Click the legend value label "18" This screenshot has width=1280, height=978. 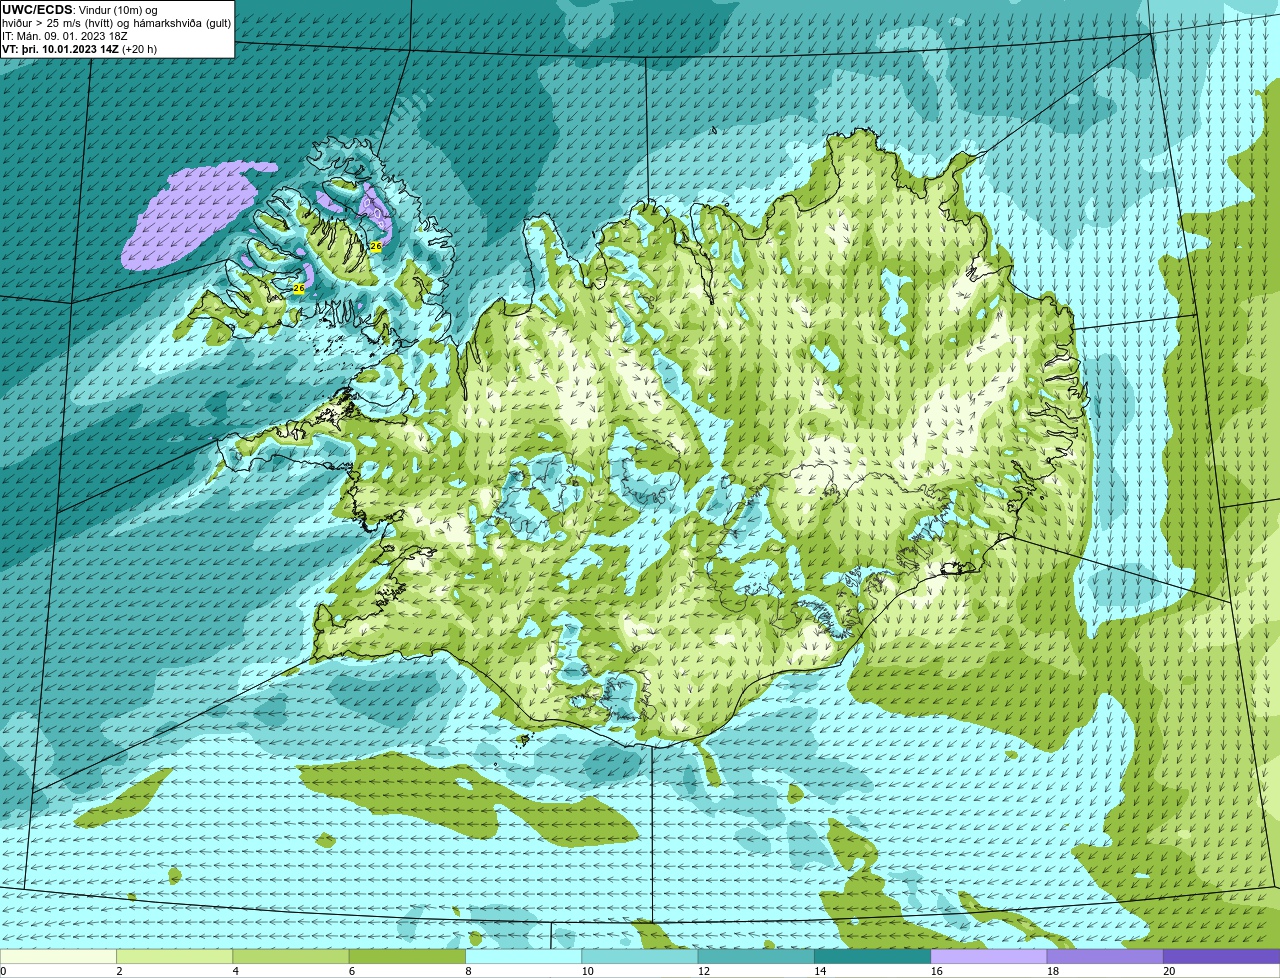point(1052,971)
